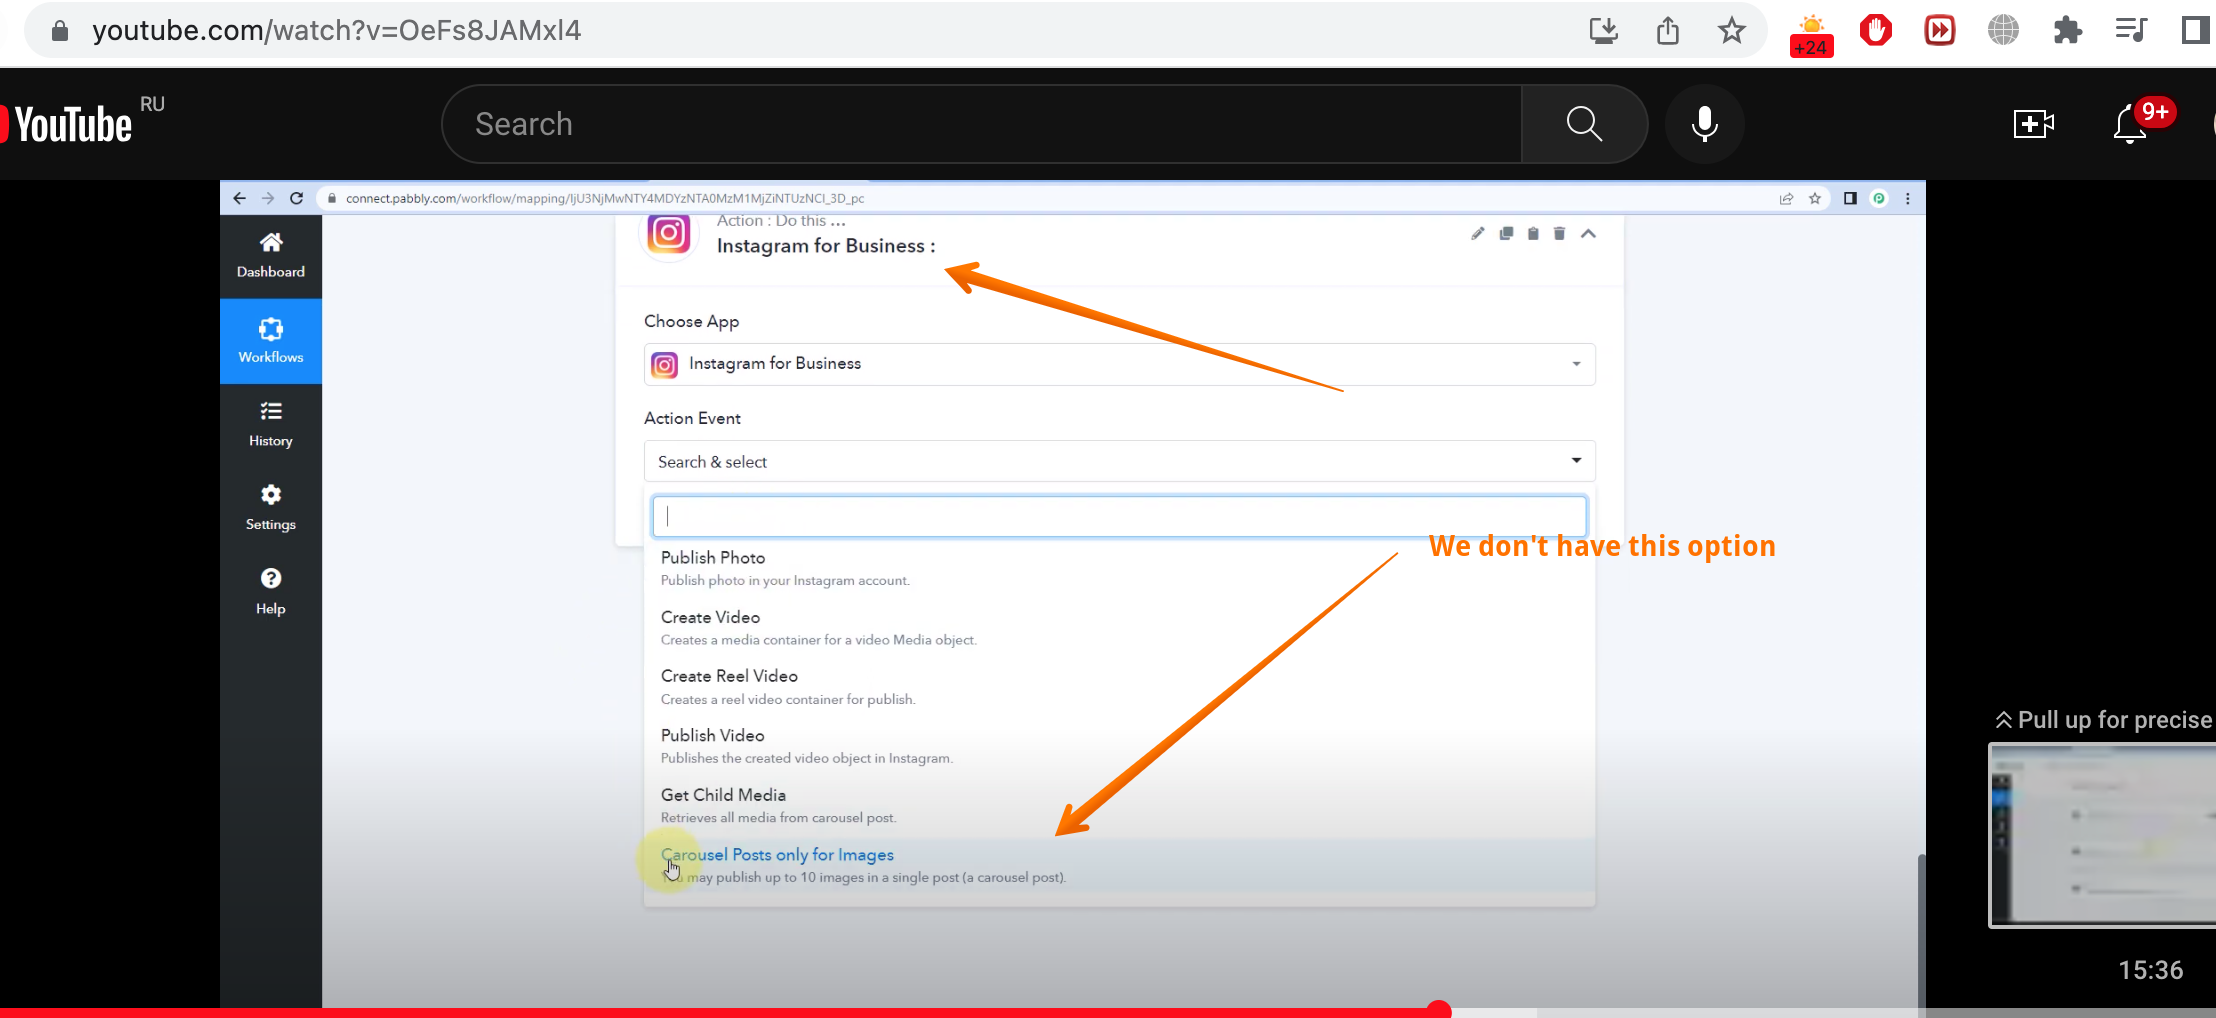Click the 'Pull up for precise' hint text
This screenshot has height=1018, width=2216.
point(2105,720)
